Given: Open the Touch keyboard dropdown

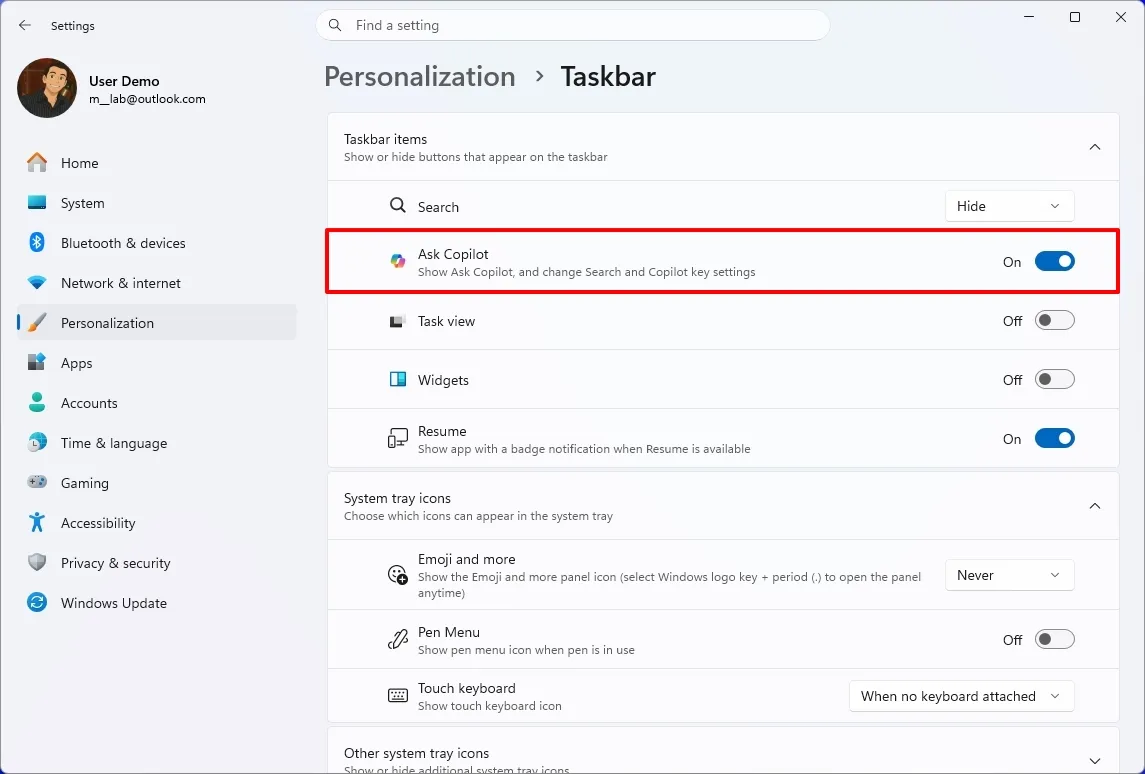Looking at the screenshot, I should pos(961,696).
